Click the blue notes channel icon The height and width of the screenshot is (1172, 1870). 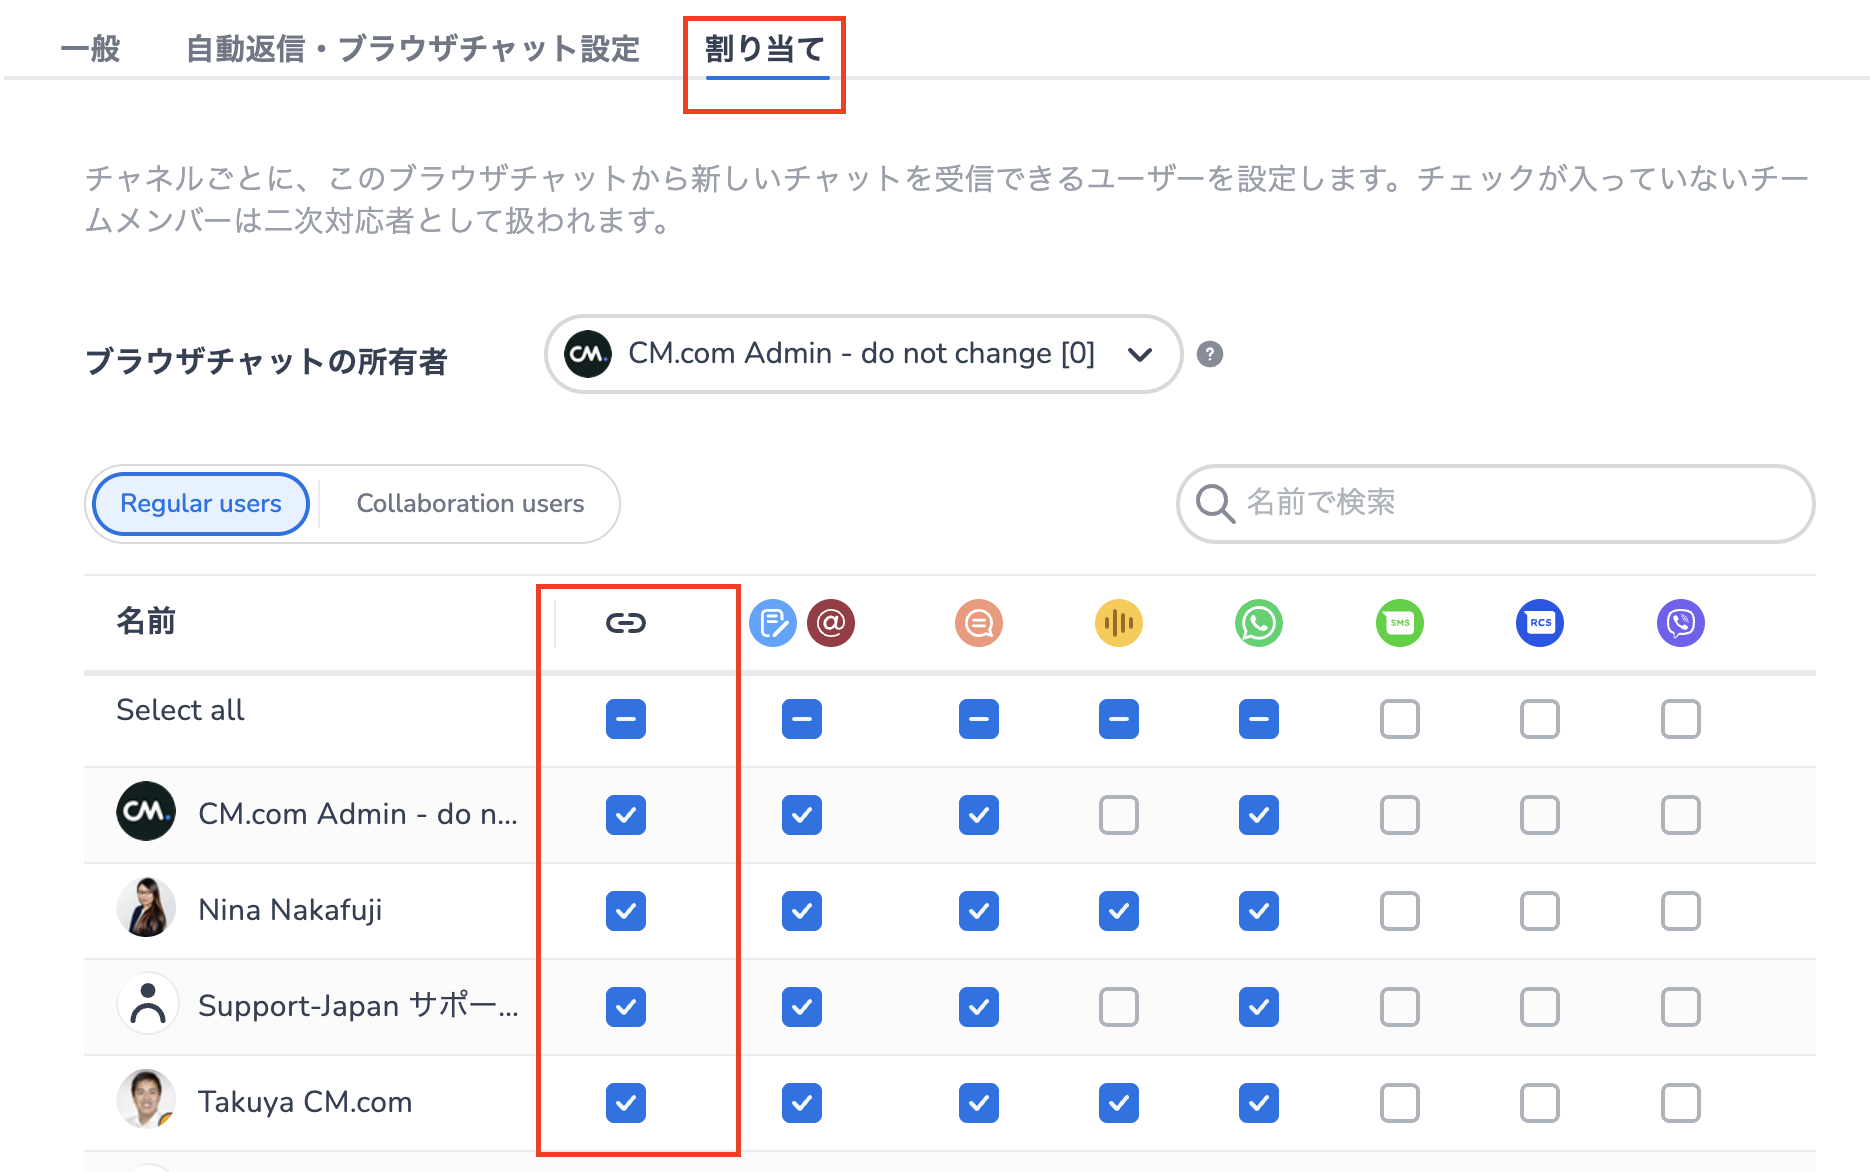[773, 623]
